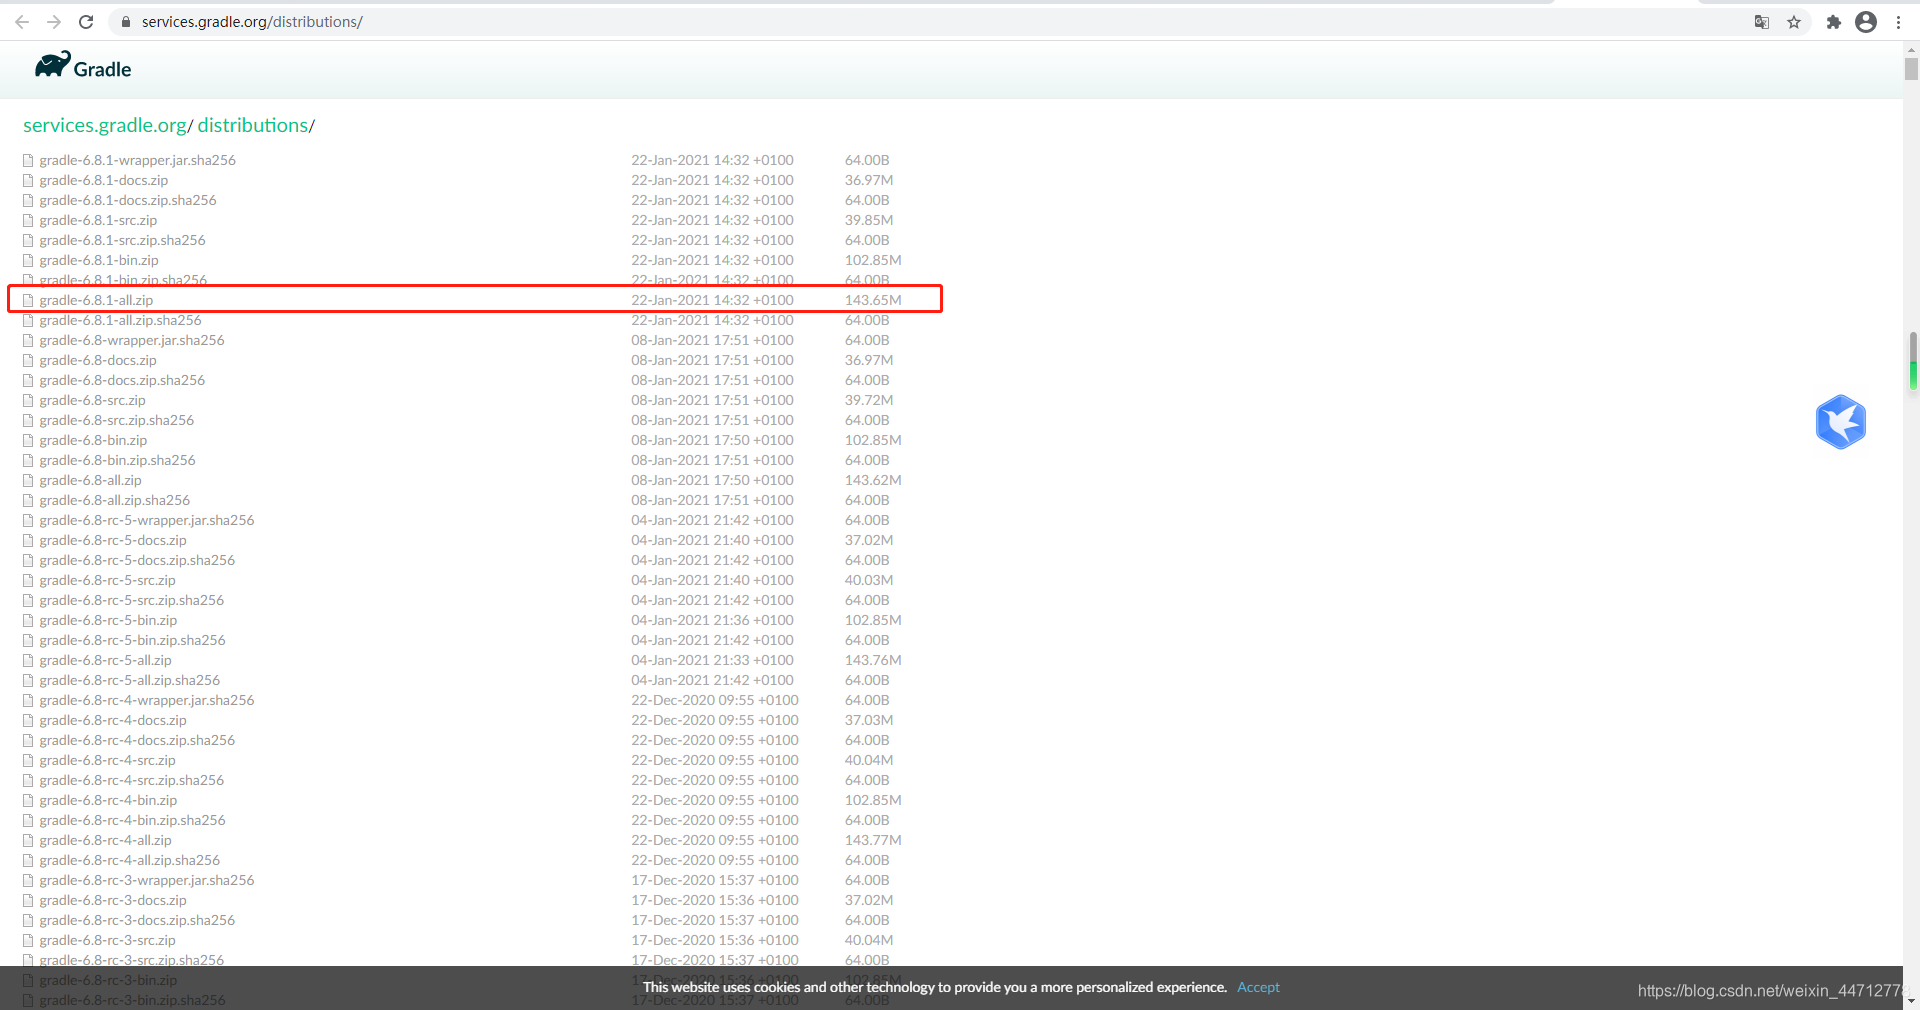Open gradle-6.8.1-all.zip.sha256 link
Screen dimensions: 1920x1010
[x=120, y=320]
